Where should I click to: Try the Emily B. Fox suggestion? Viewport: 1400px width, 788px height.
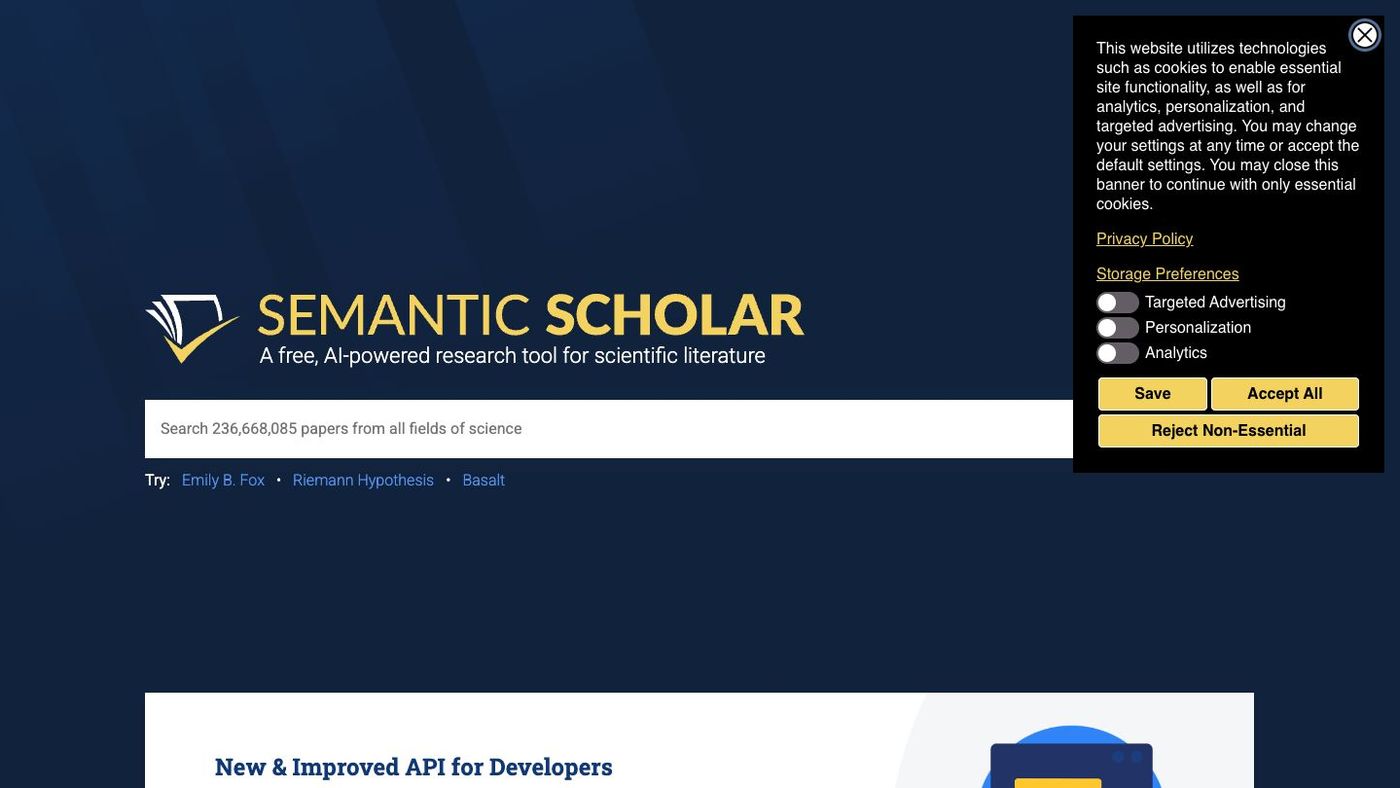(x=223, y=480)
